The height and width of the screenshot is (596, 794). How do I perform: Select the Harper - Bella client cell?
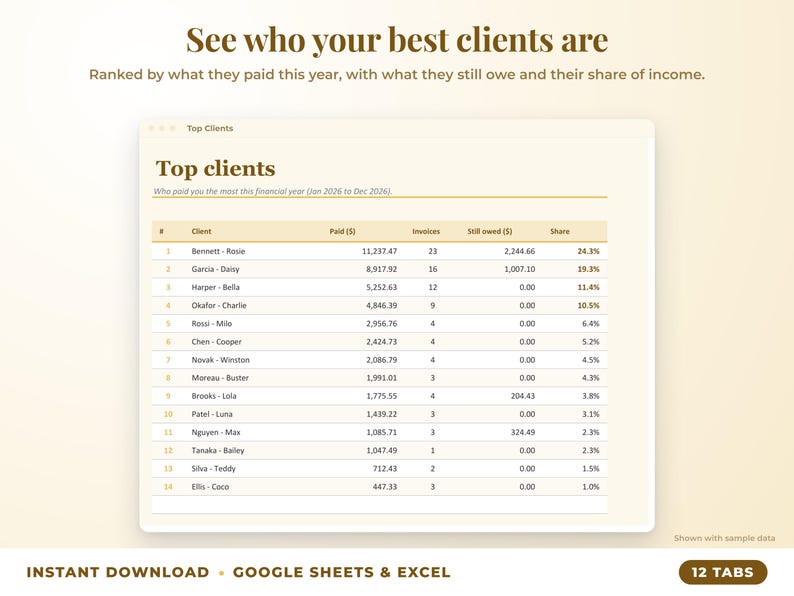(x=215, y=287)
